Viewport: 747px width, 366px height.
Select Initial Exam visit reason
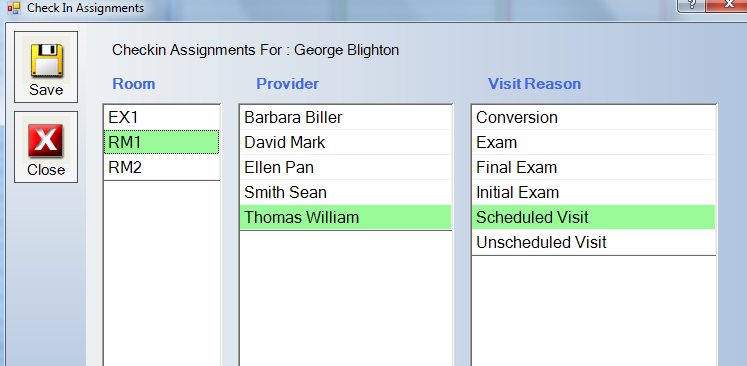(x=594, y=192)
